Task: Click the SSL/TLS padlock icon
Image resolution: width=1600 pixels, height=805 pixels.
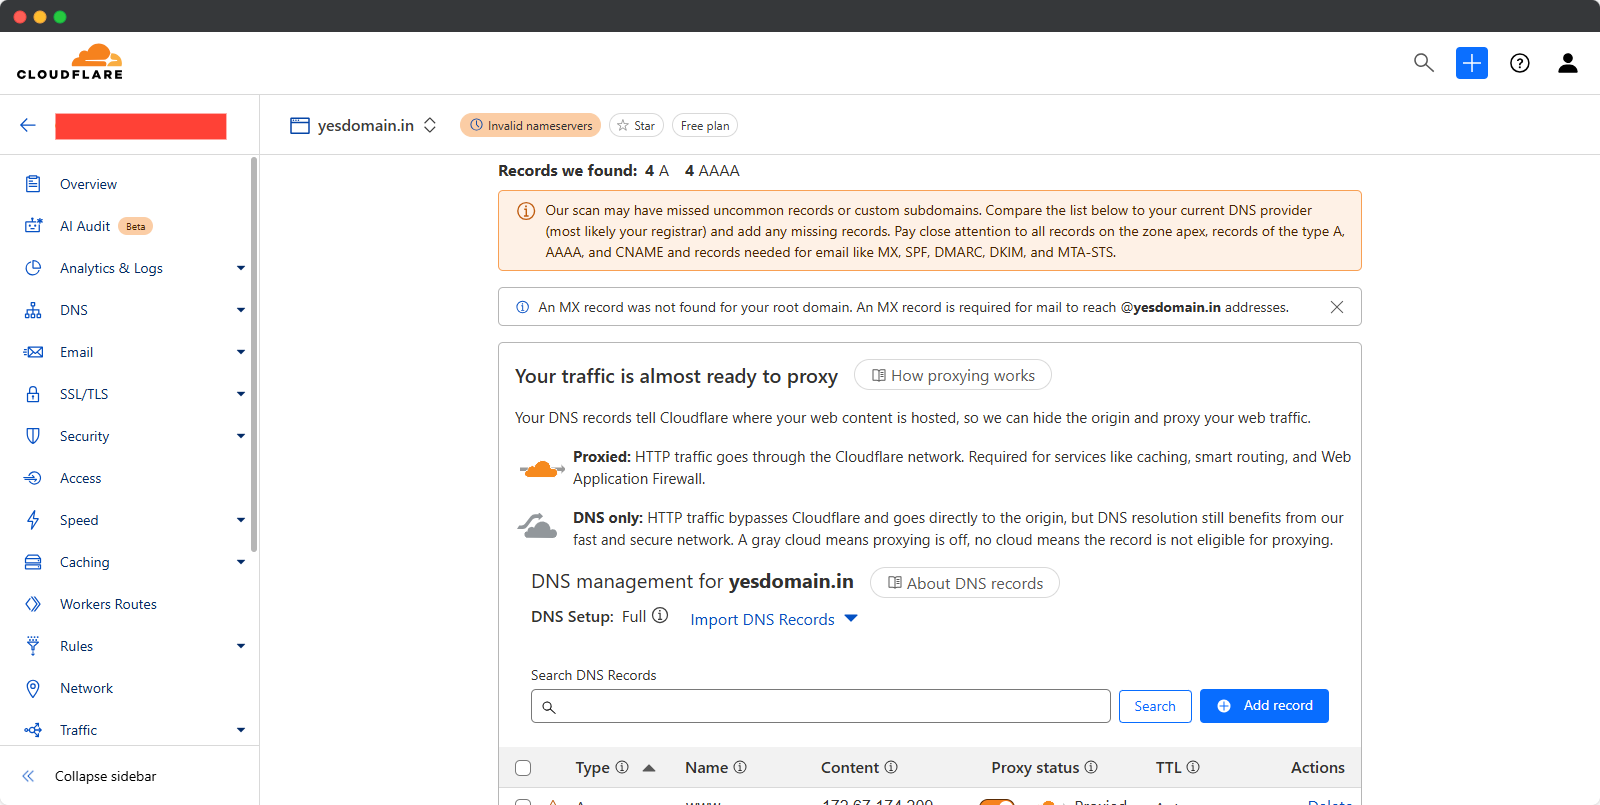Action: click(x=33, y=394)
